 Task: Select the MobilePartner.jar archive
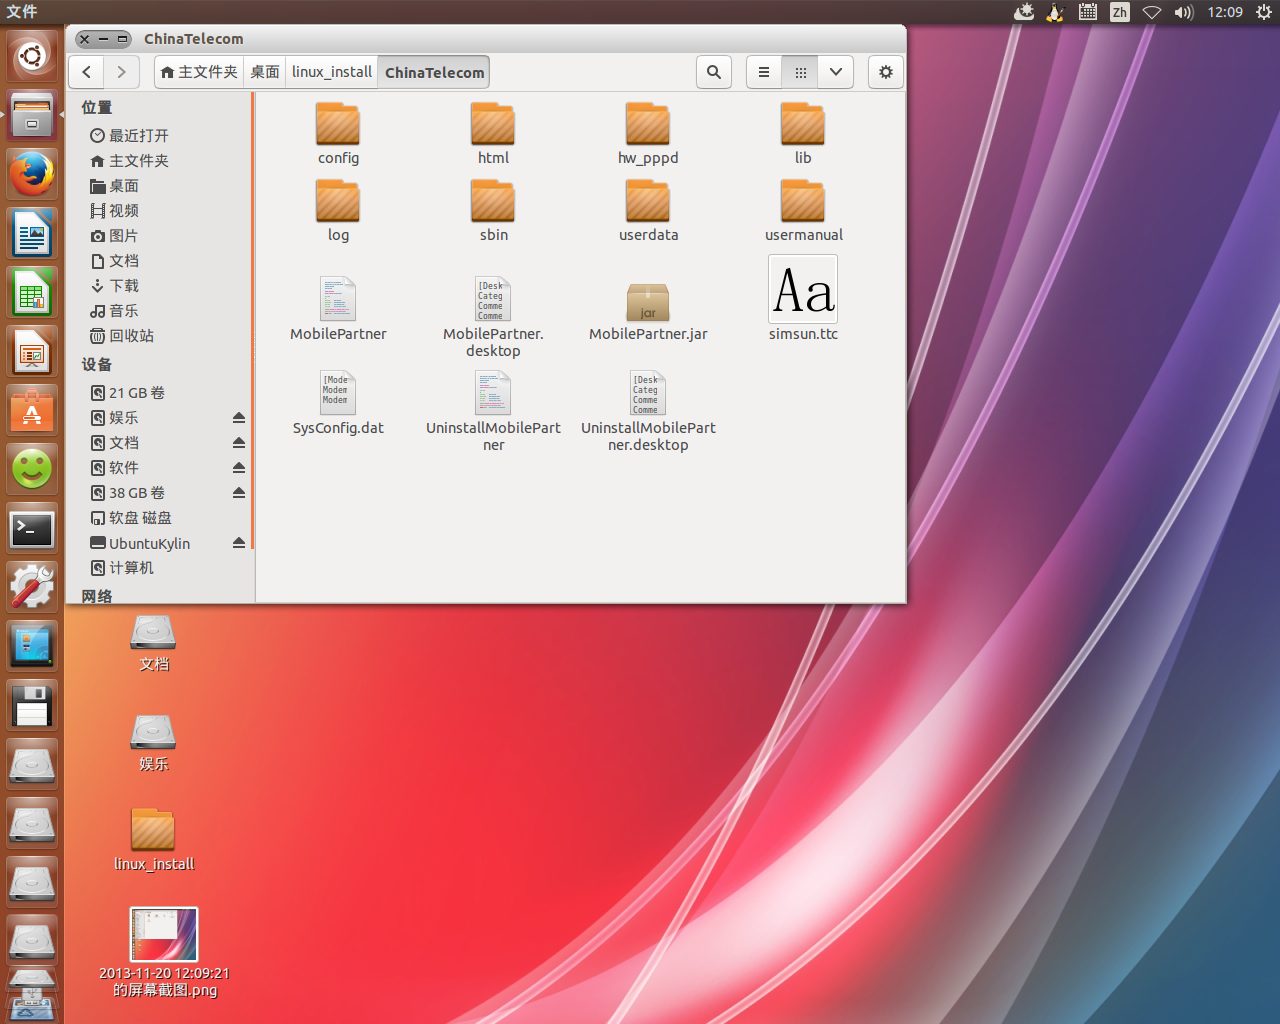(x=648, y=312)
